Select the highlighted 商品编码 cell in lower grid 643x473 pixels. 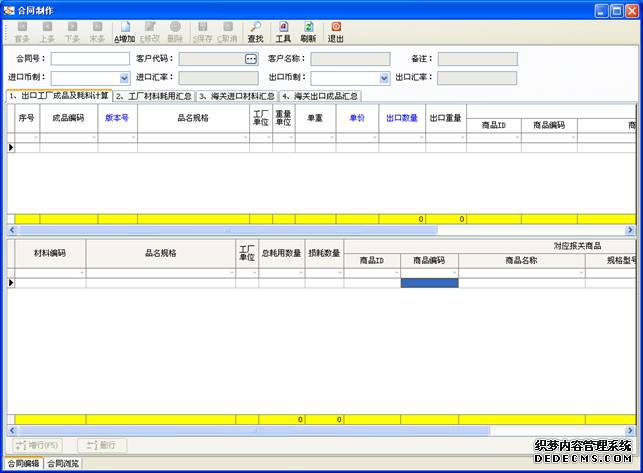[429, 283]
